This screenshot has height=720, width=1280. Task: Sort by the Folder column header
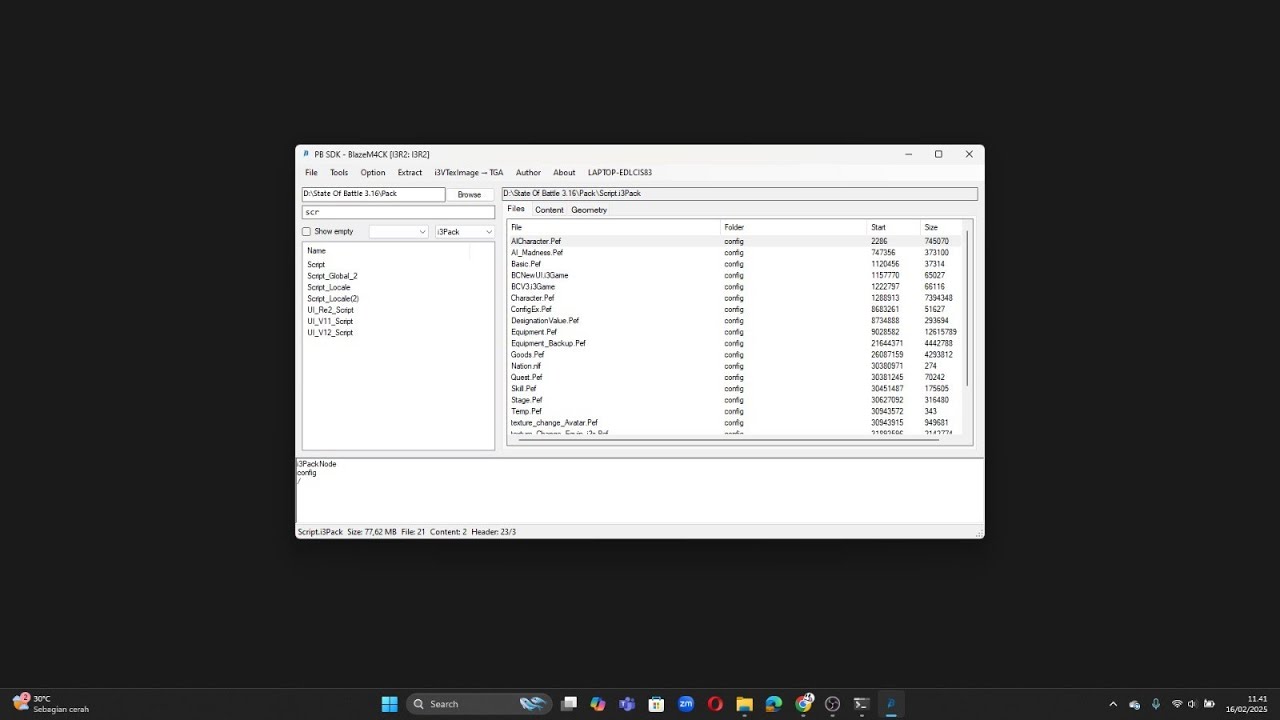coord(794,227)
